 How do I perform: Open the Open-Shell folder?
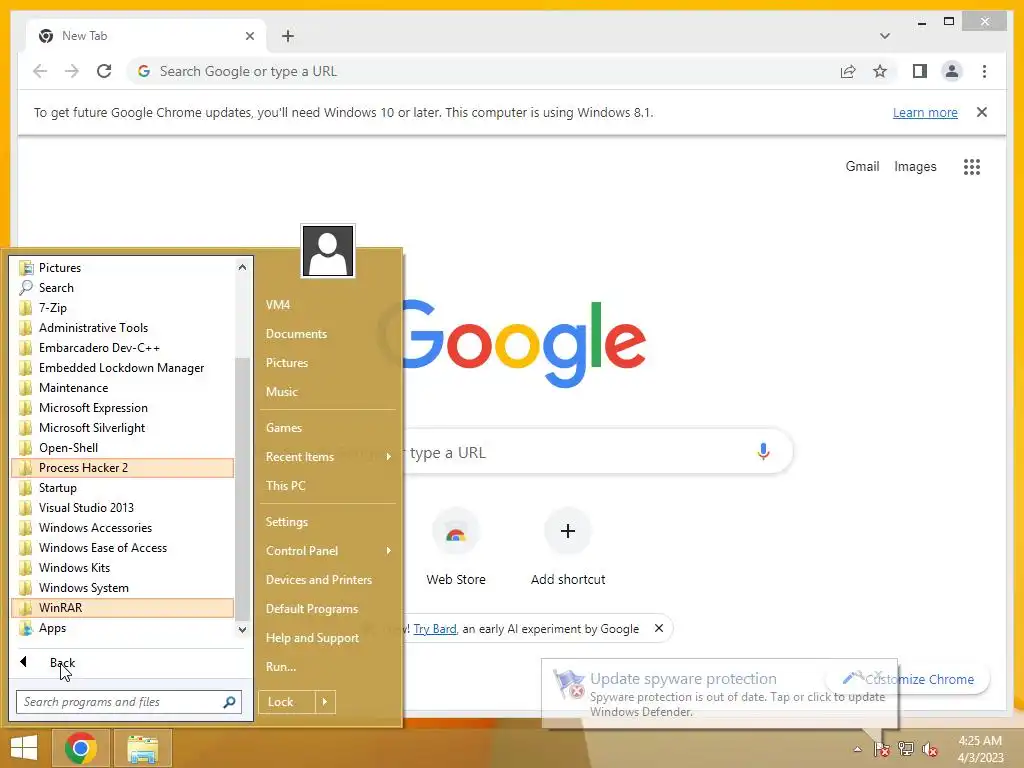(x=123, y=447)
